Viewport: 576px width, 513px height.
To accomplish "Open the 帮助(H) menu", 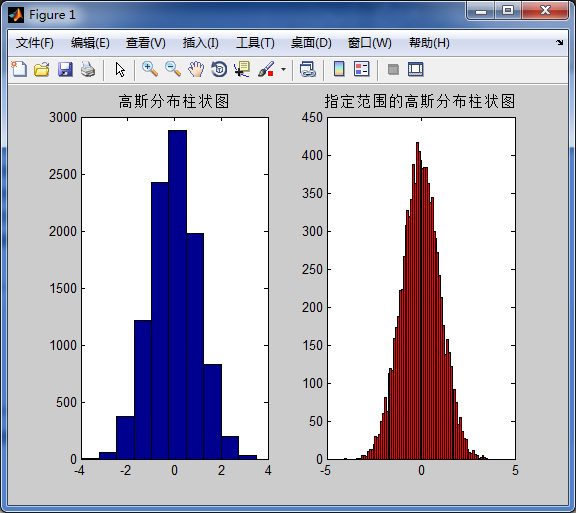I will point(429,43).
